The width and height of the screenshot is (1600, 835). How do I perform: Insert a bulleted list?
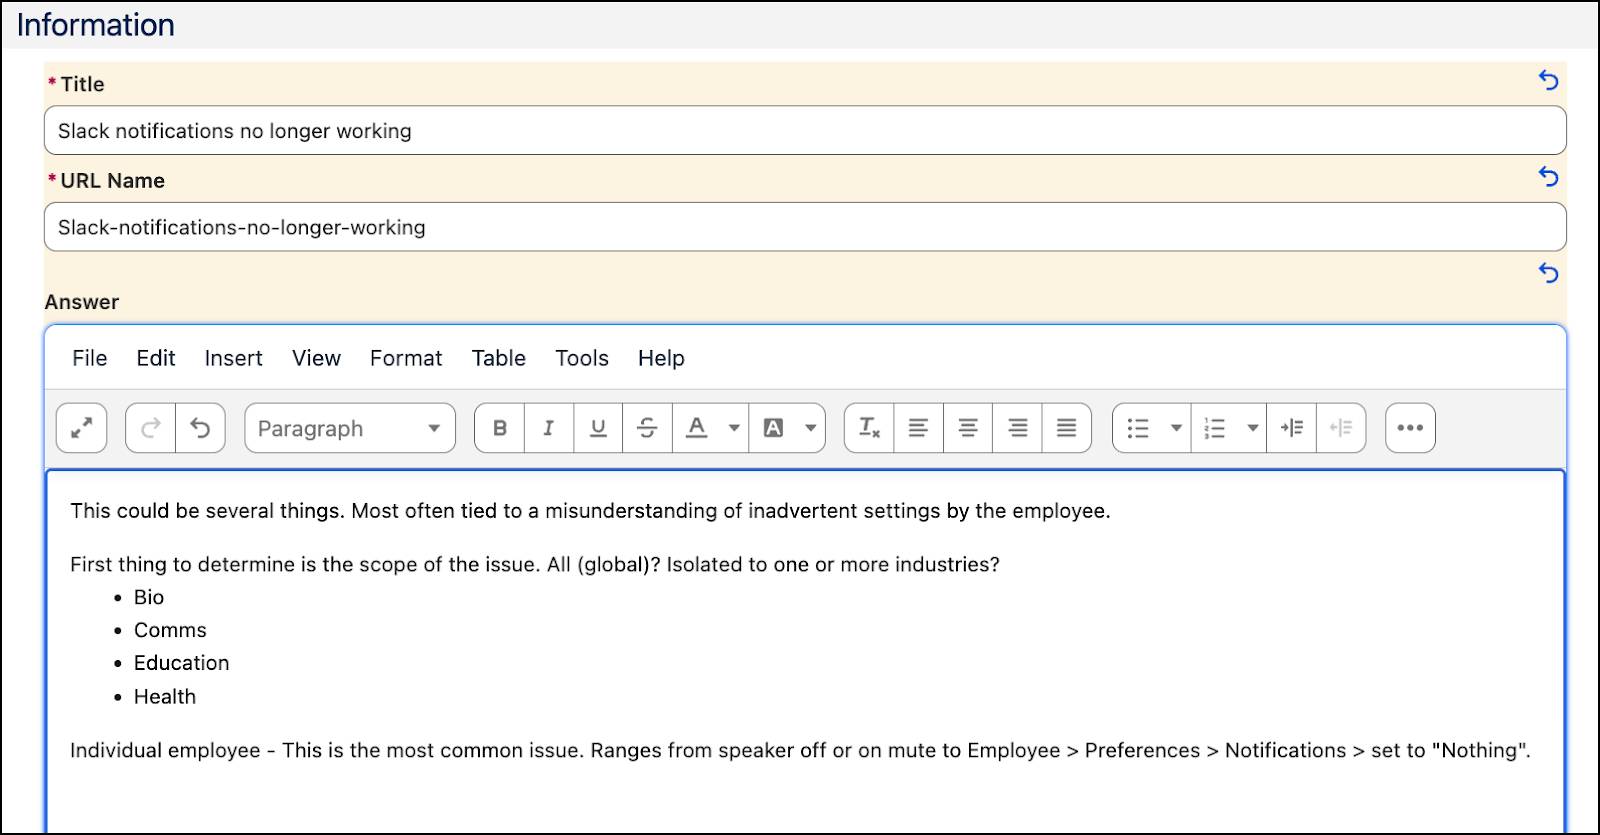point(1138,428)
